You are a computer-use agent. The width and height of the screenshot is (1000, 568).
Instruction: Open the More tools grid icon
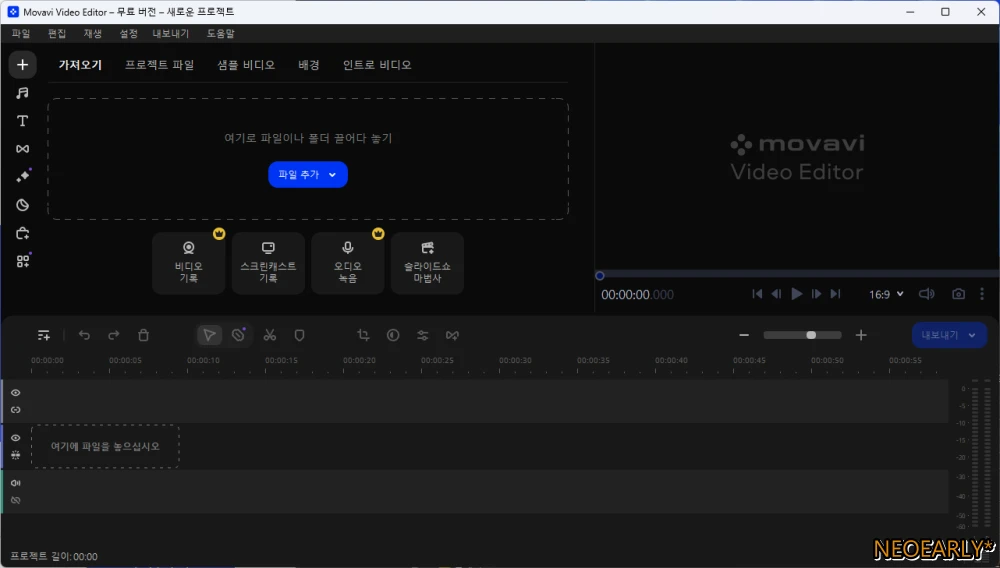click(22, 261)
